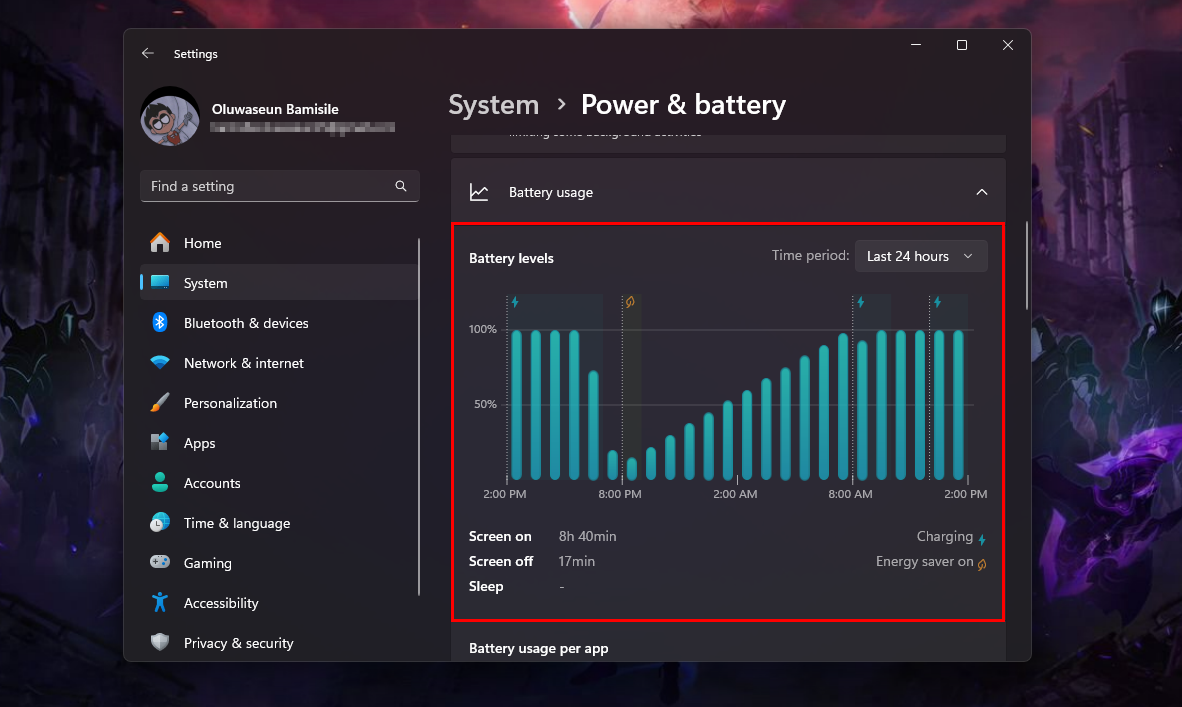The height and width of the screenshot is (707, 1182).
Task: Open the user profile avatar picture
Action: coord(170,117)
